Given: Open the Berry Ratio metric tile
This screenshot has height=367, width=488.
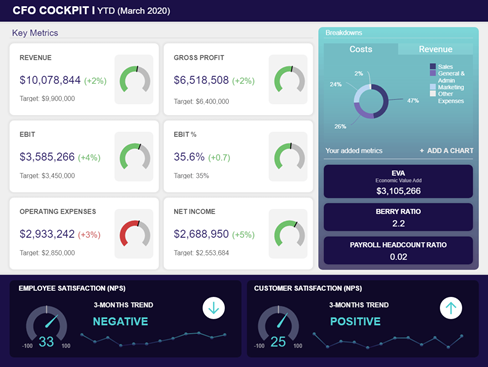Looking at the screenshot, I should 398,217.
